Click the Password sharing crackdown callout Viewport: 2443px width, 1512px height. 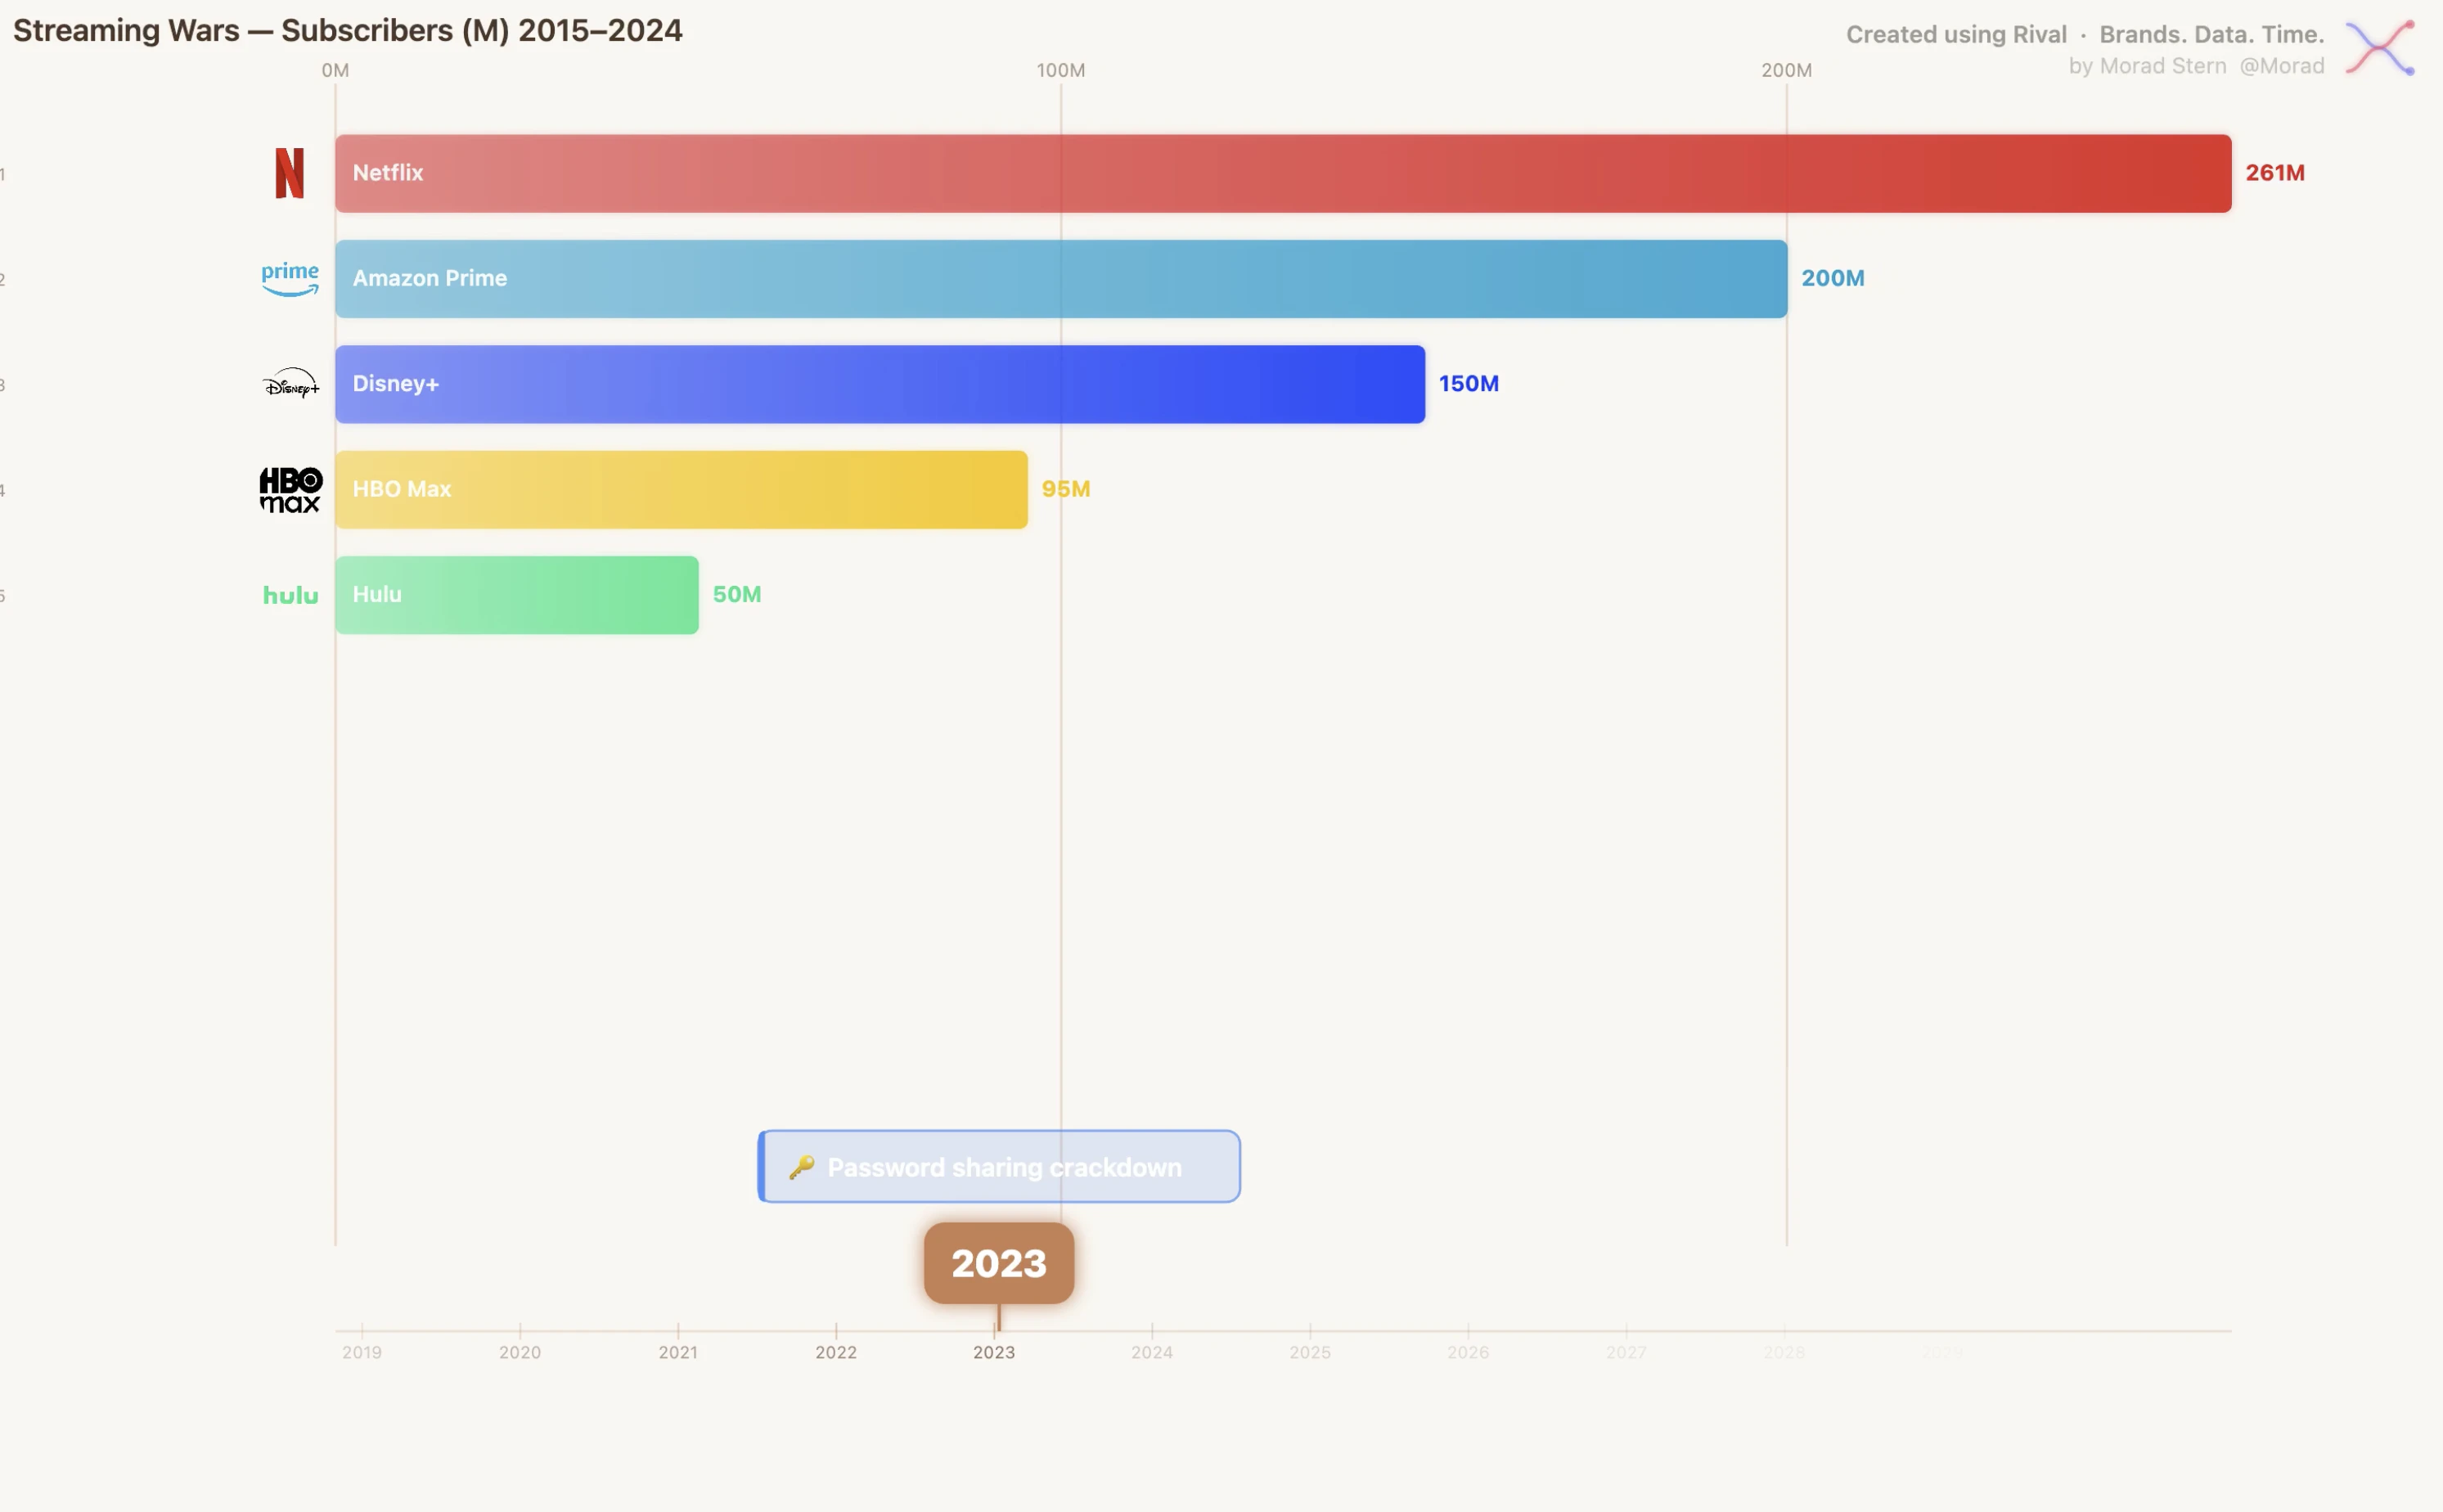999,1167
